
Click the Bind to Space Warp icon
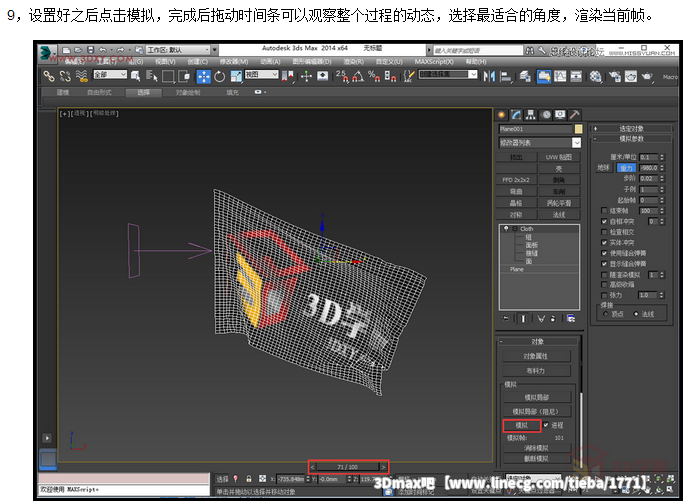coord(81,76)
